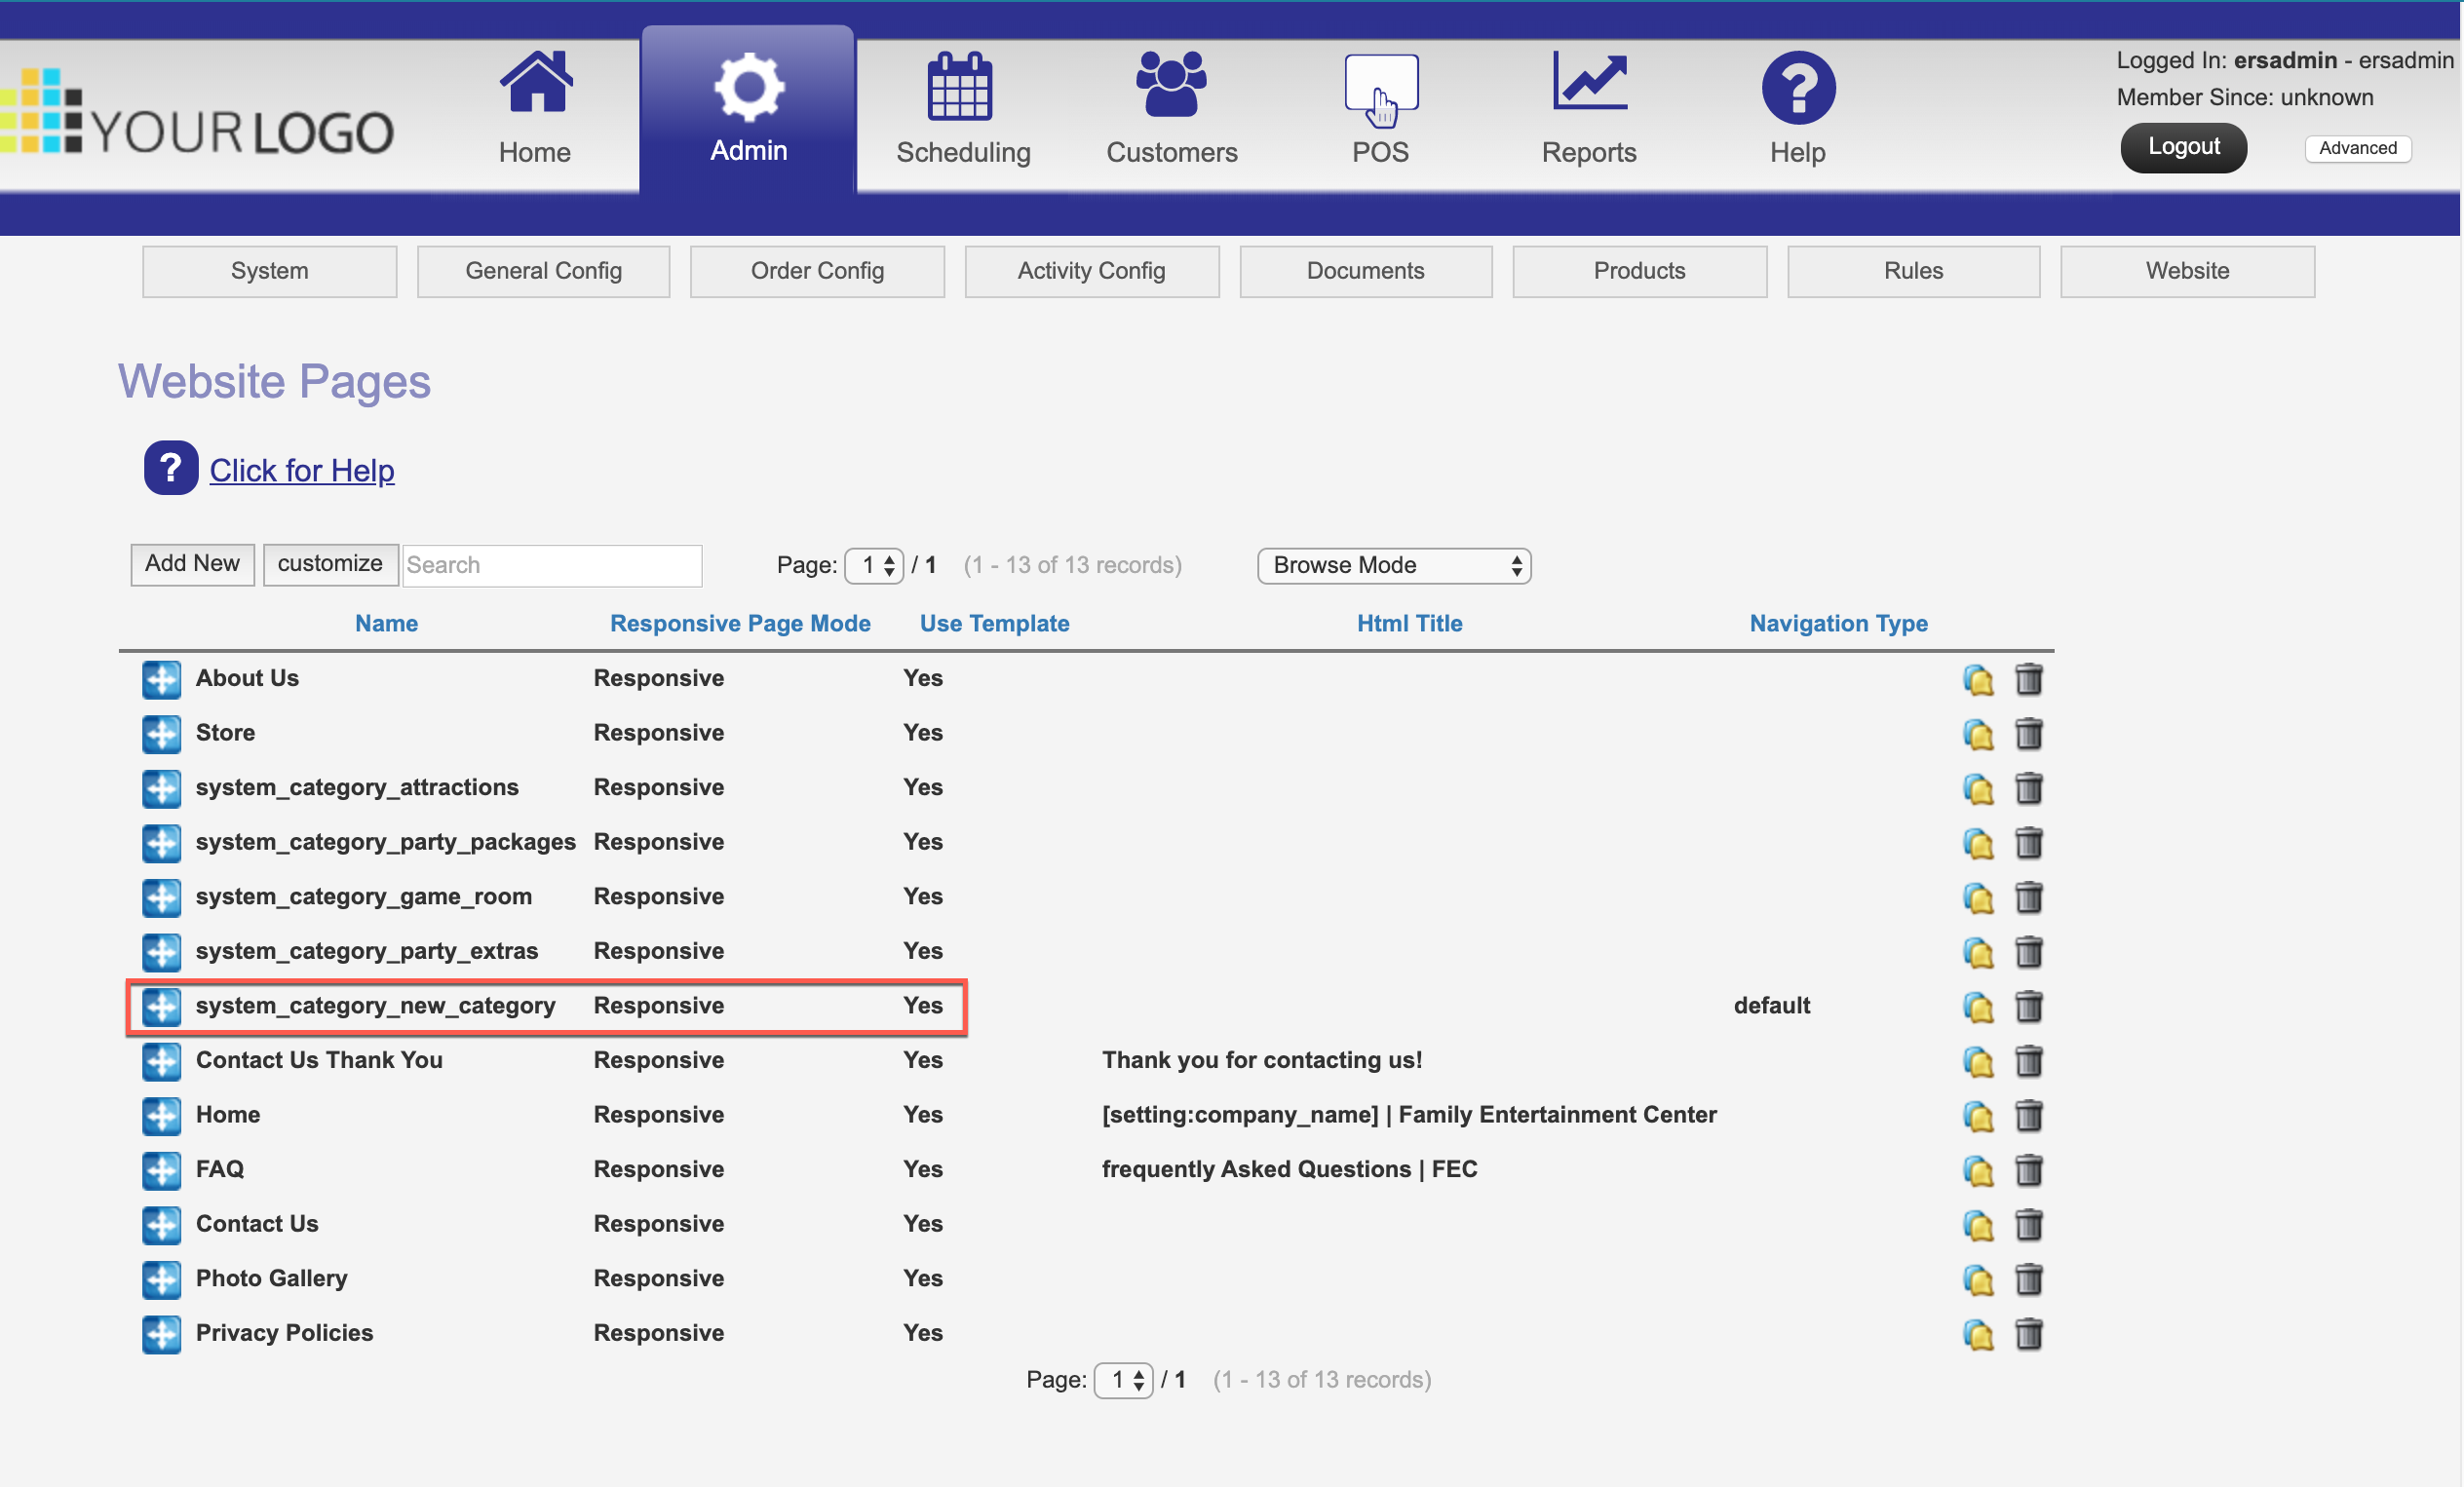
Task: Open the General Config tab
Action: pyautogui.click(x=543, y=271)
